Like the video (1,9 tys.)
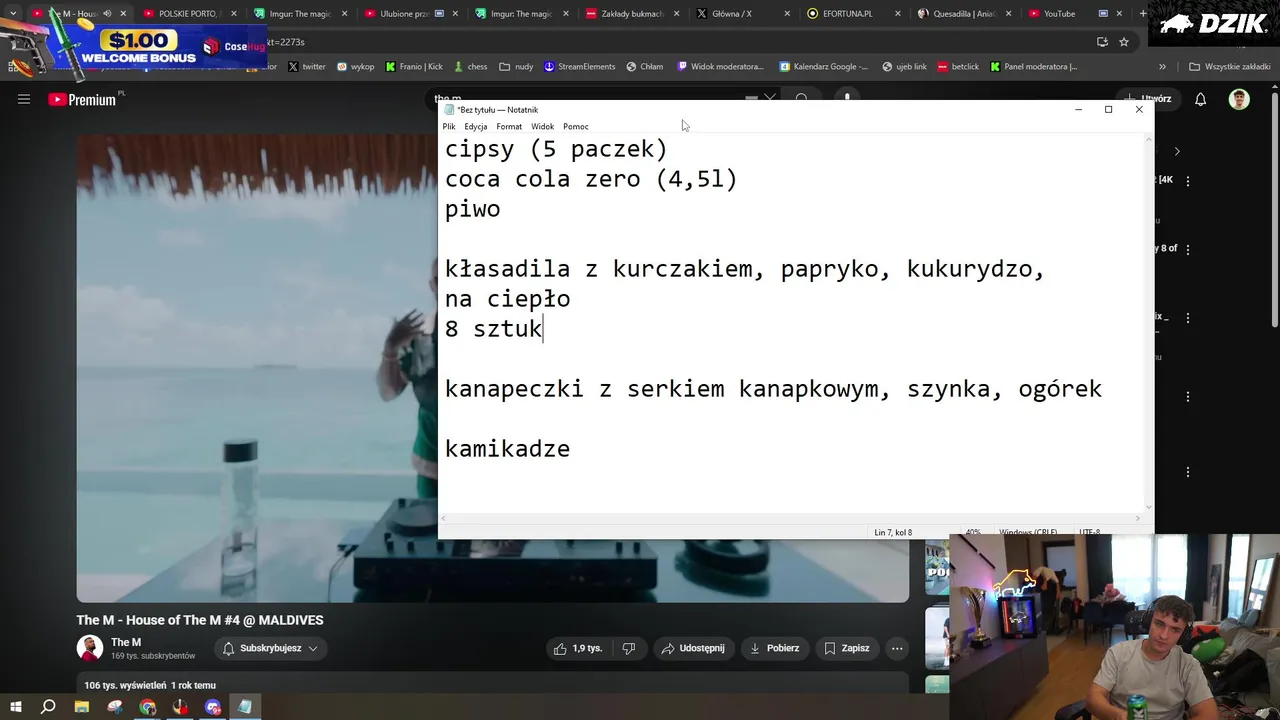 (x=580, y=648)
